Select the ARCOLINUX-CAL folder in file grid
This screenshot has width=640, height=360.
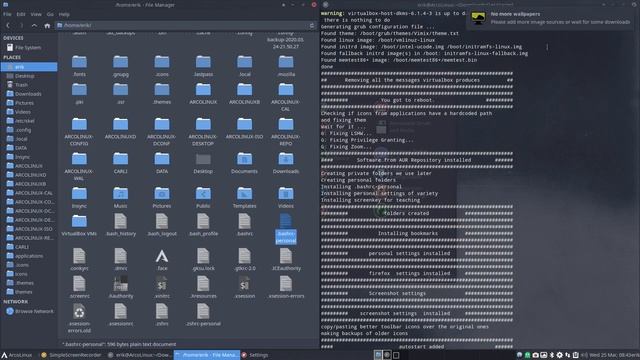coord(286,90)
